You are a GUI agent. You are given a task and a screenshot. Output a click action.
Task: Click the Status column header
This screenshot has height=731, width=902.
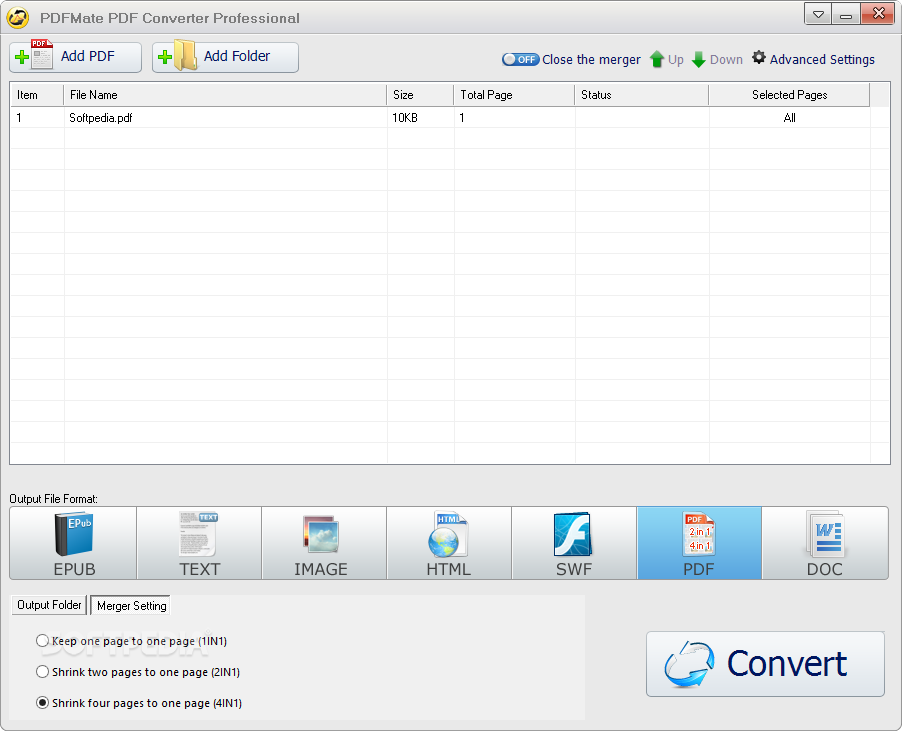(641, 95)
